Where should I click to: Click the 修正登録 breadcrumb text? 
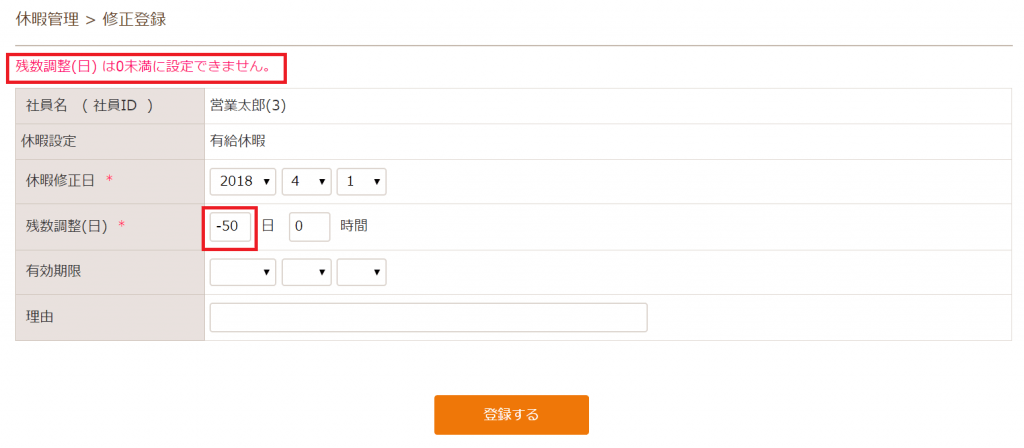(x=134, y=20)
